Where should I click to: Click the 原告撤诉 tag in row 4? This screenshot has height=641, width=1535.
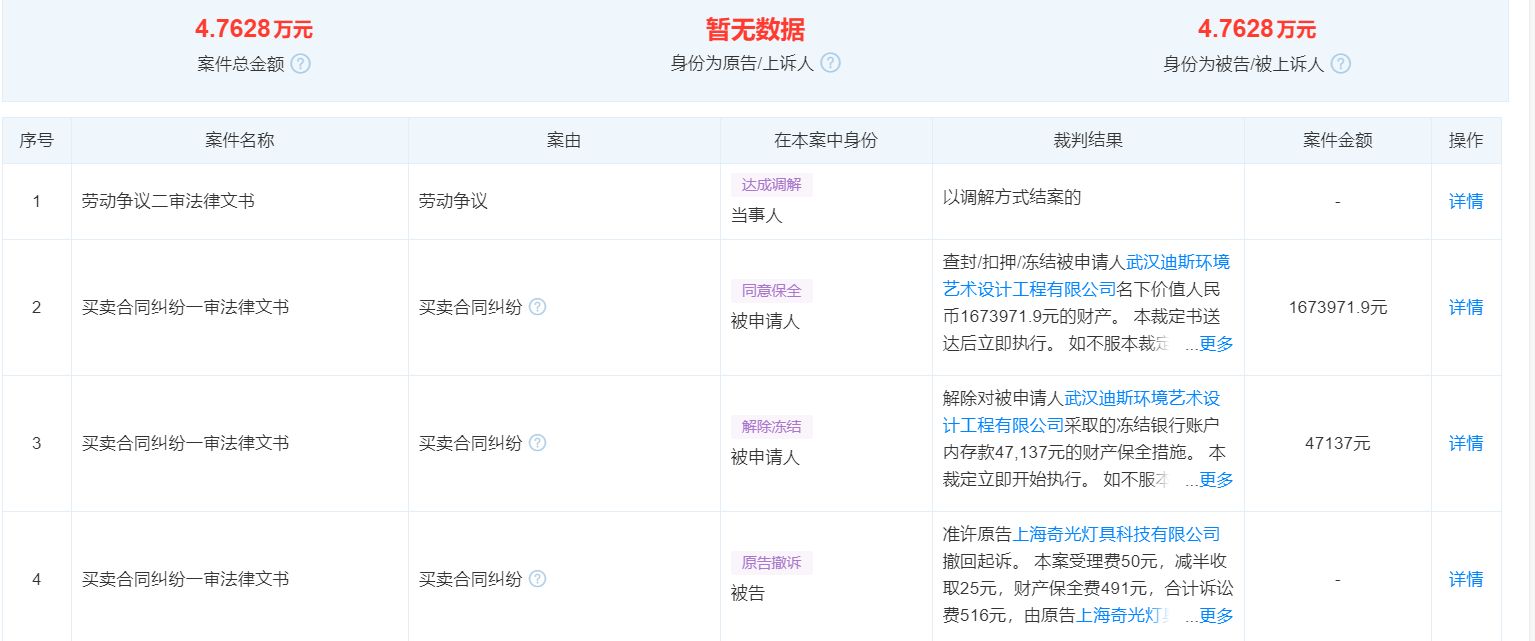pos(771,562)
